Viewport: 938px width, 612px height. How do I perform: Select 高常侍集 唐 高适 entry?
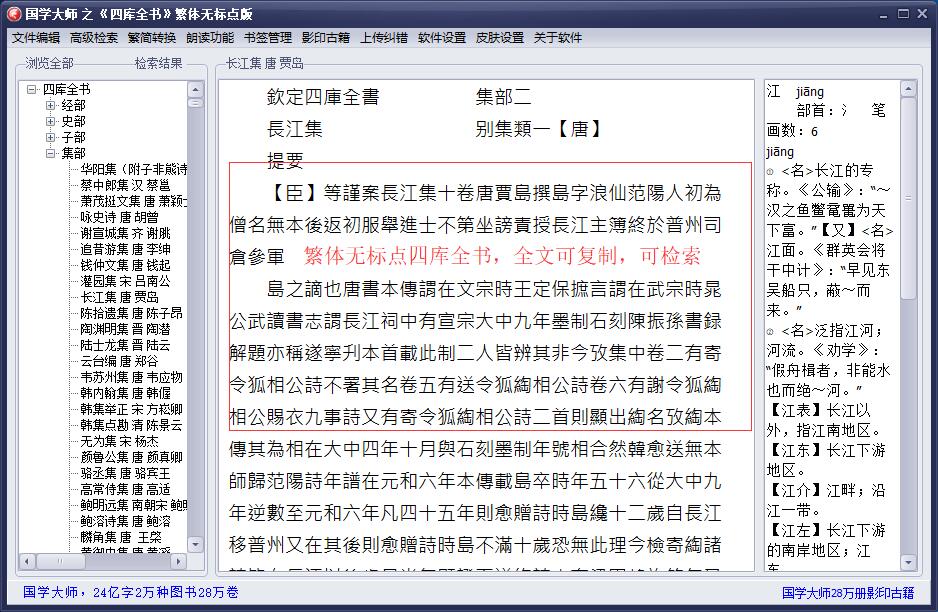pos(126,489)
